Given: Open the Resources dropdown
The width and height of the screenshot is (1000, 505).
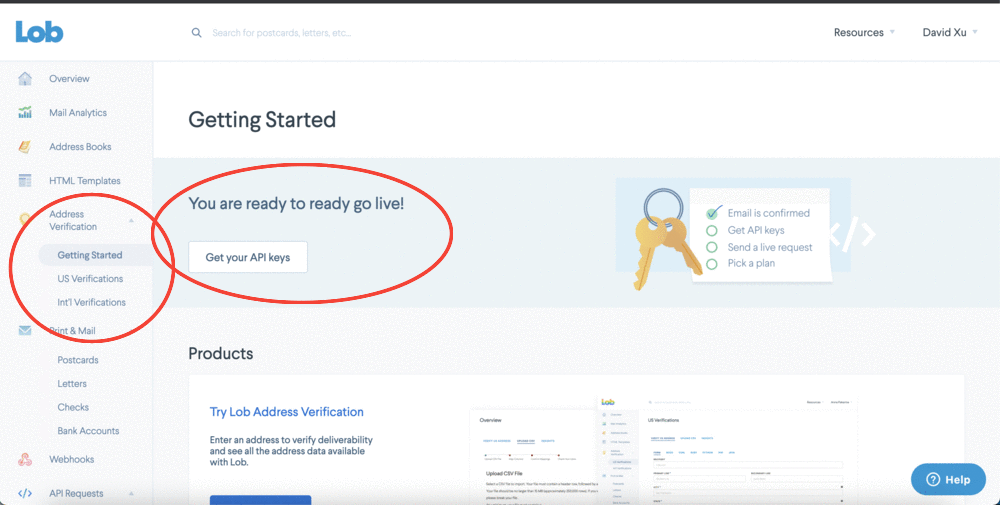Looking at the screenshot, I should coord(864,32).
